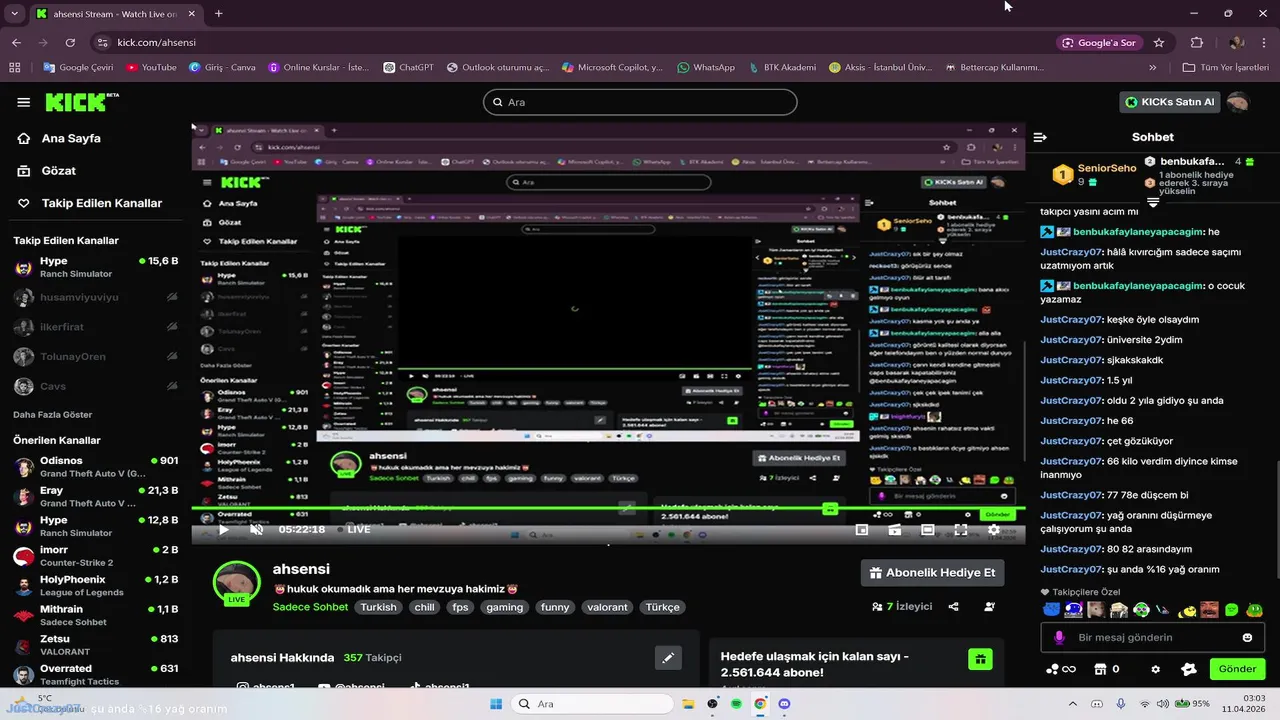This screenshot has width=1280, height=720.
Task: Toggle theater mode in player
Action: (928, 530)
